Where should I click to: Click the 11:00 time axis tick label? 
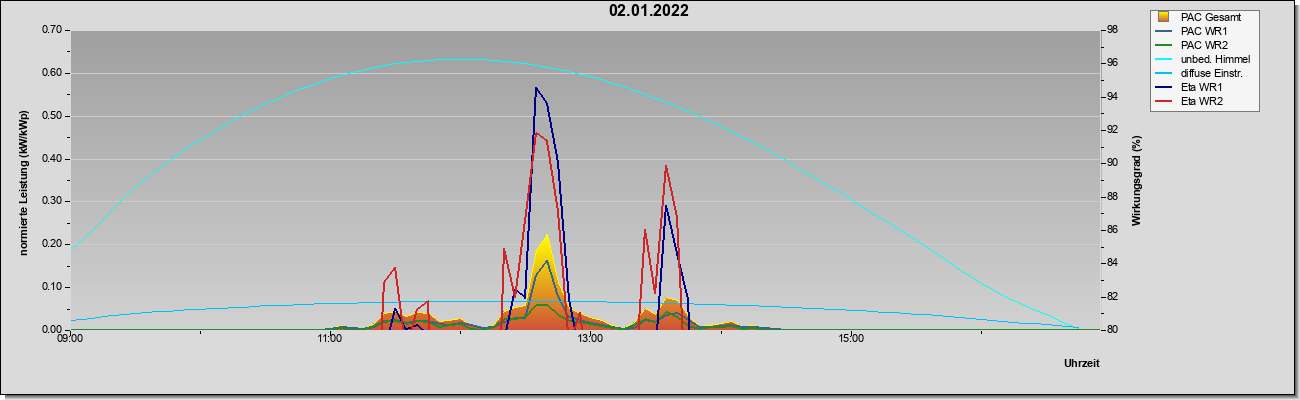330,340
